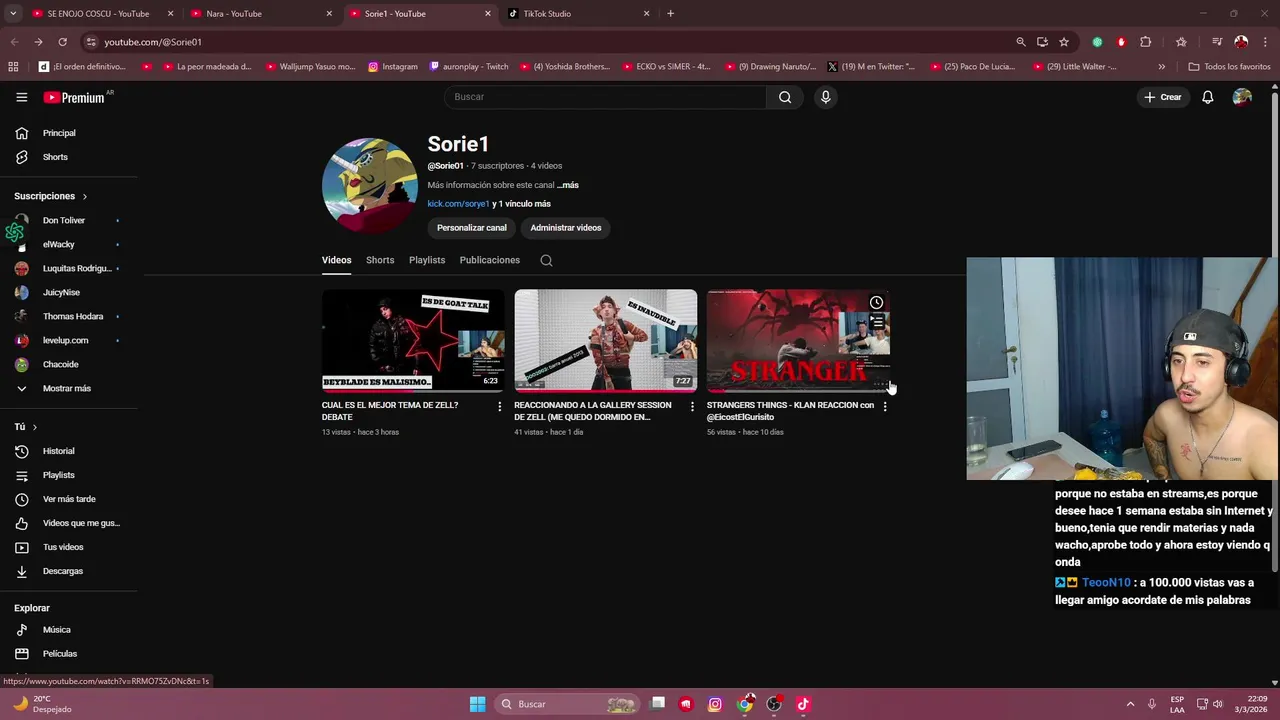Click the Chrome address bar URL
1280x720 pixels.
(153, 42)
